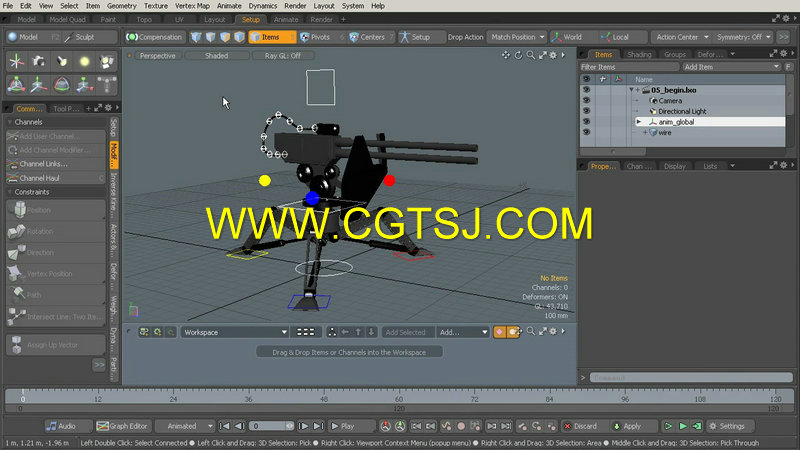Select the Scale tool icon
This screenshot has height=450, width=800.
(x=85, y=84)
